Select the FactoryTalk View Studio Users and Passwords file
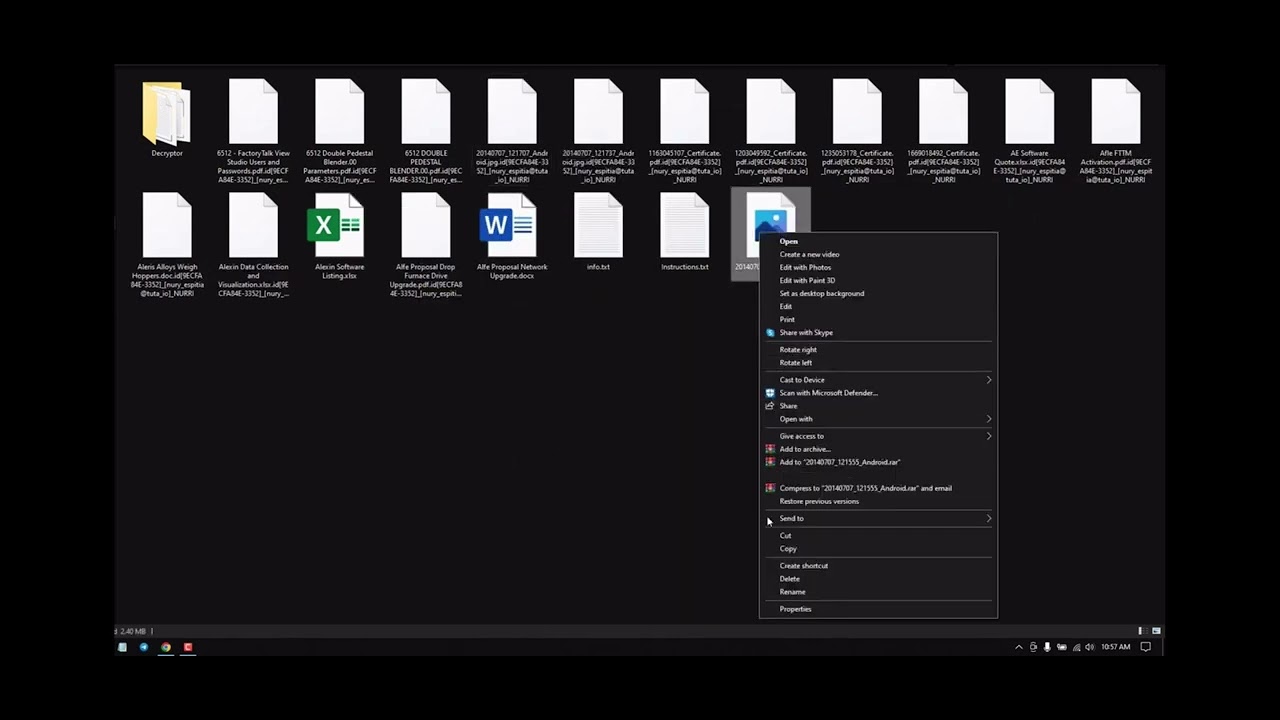The width and height of the screenshot is (1280, 720). [x=253, y=131]
